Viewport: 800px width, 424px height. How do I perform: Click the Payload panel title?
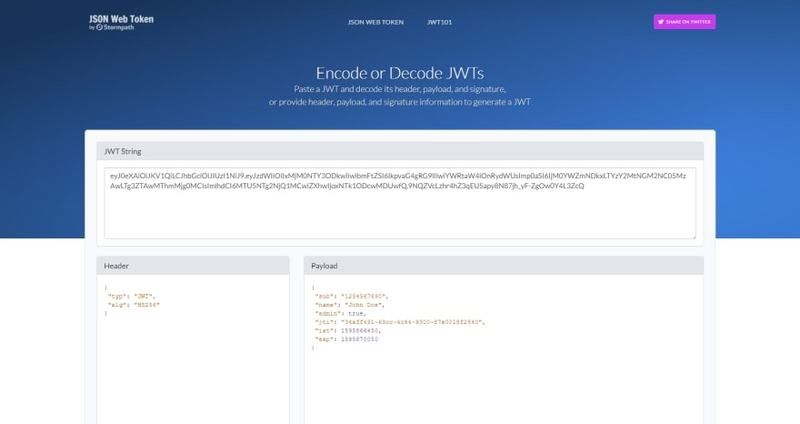point(325,266)
